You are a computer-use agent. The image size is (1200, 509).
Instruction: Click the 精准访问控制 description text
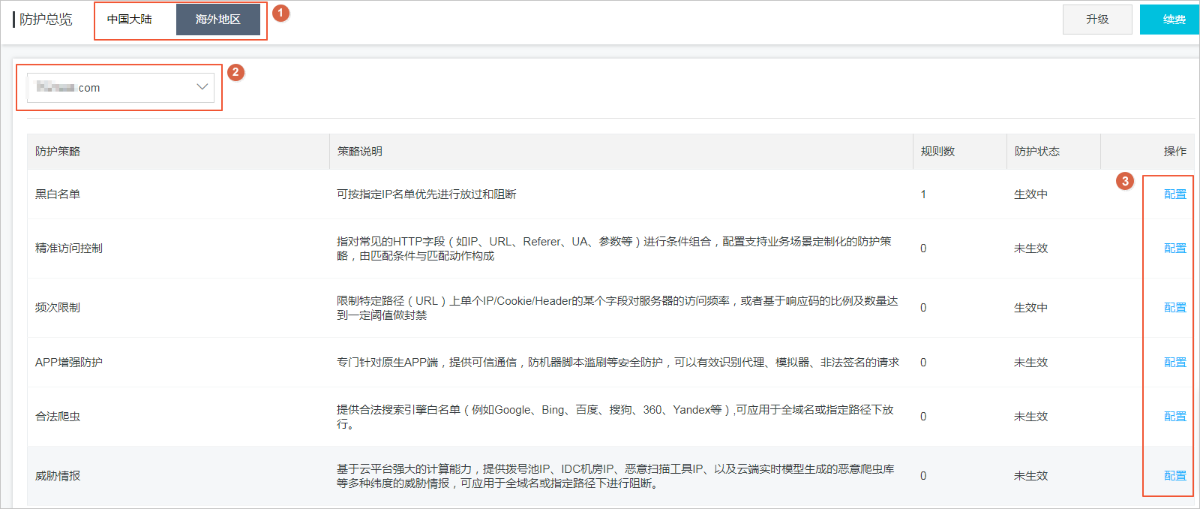click(614, 248)
